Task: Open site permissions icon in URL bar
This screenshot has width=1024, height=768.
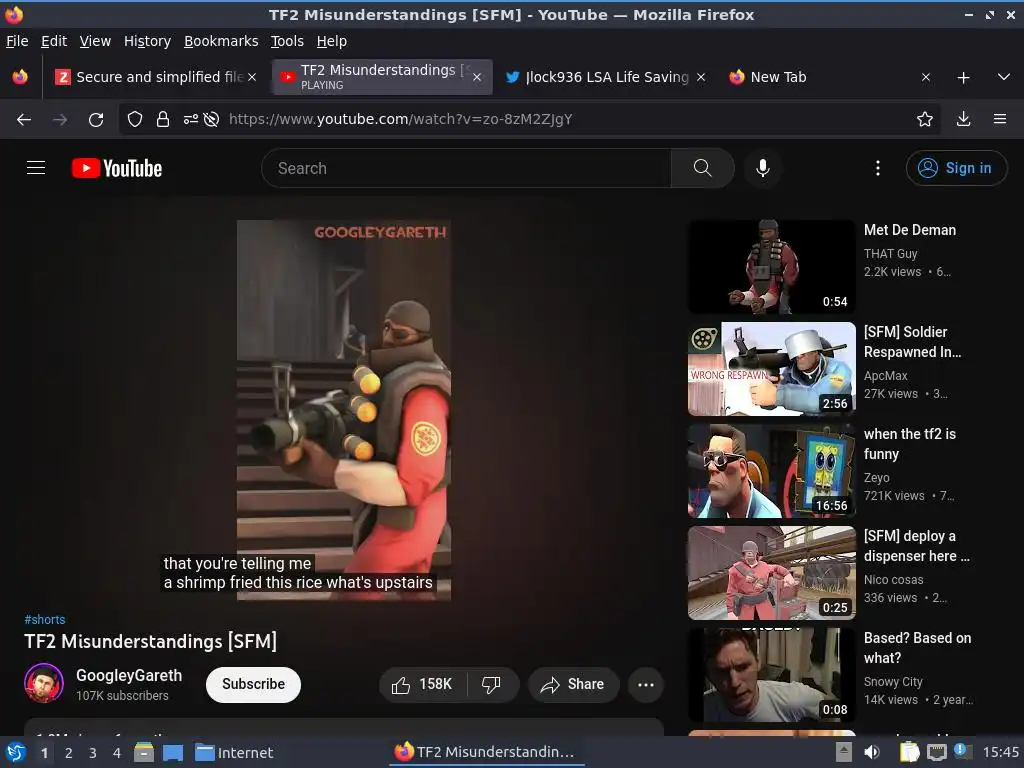Action: tap(191, 119)
